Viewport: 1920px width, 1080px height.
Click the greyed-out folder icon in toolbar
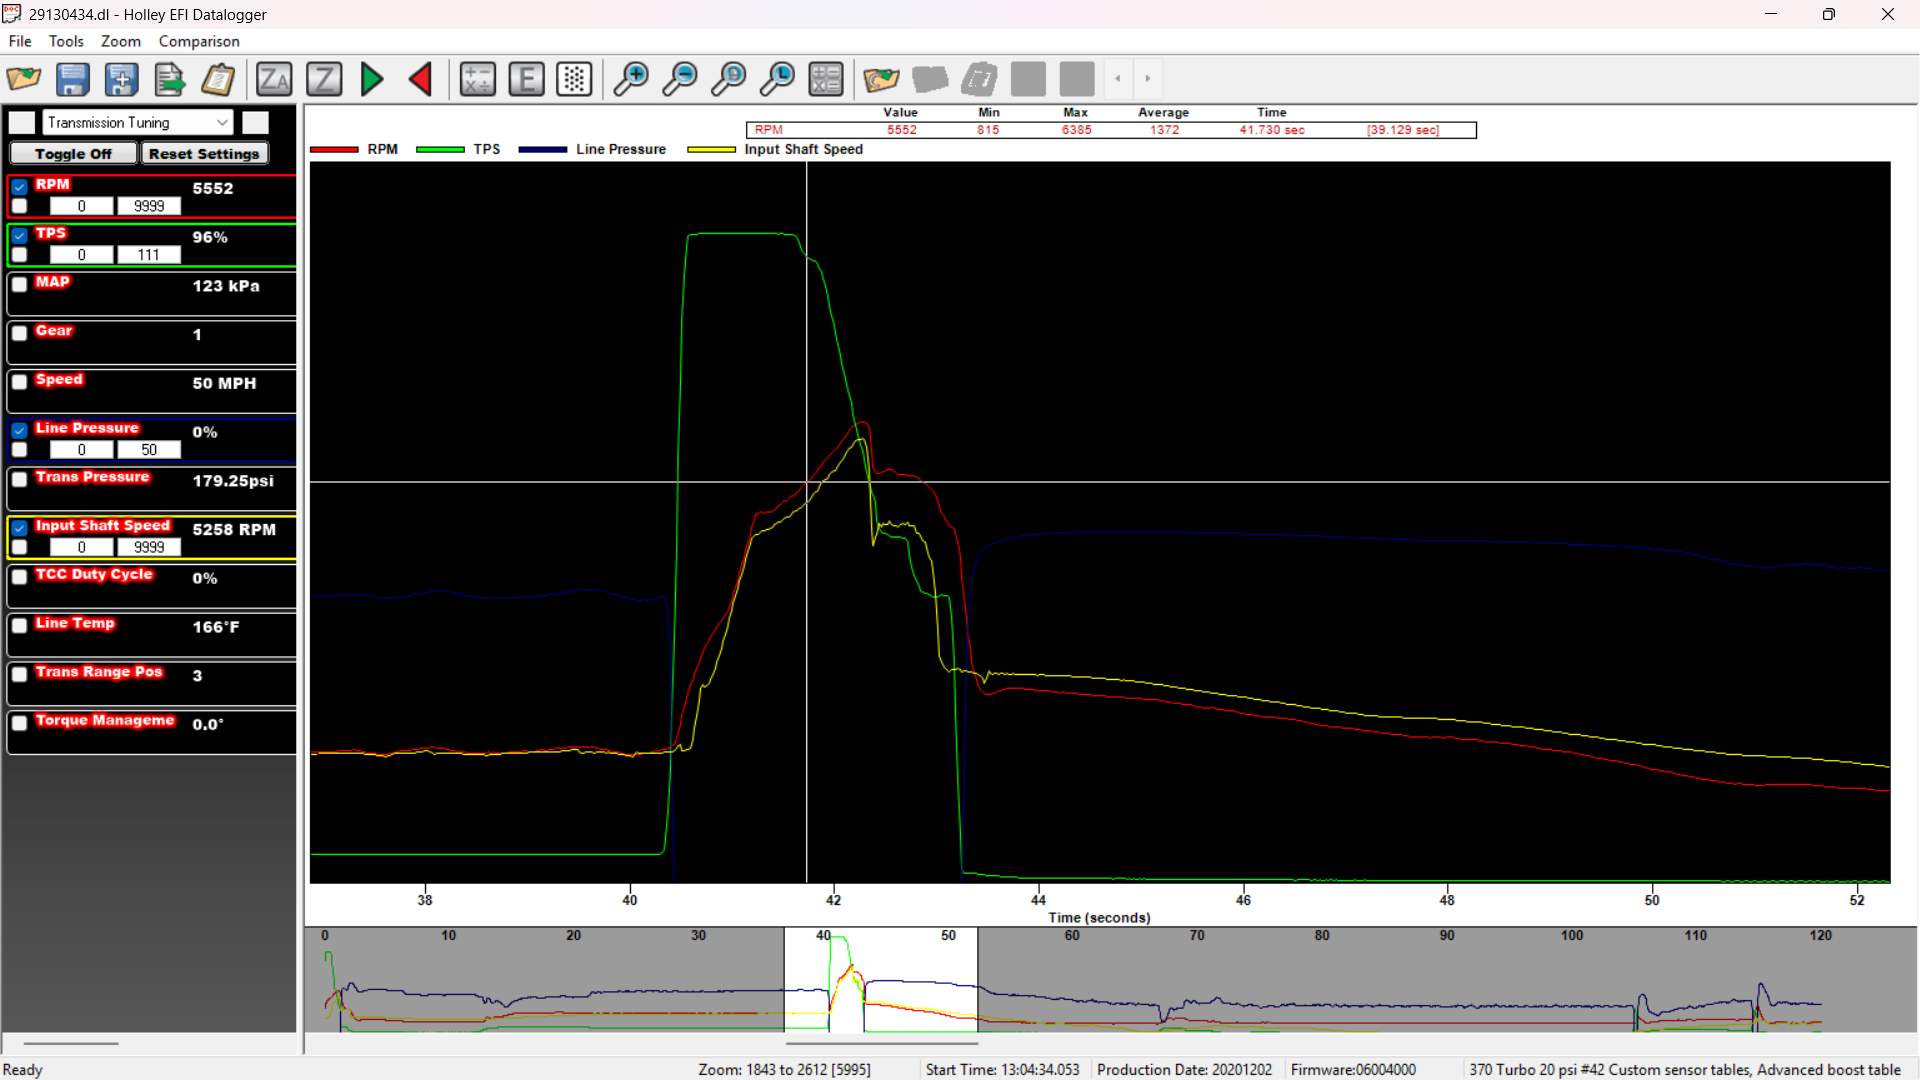(930, 79)
